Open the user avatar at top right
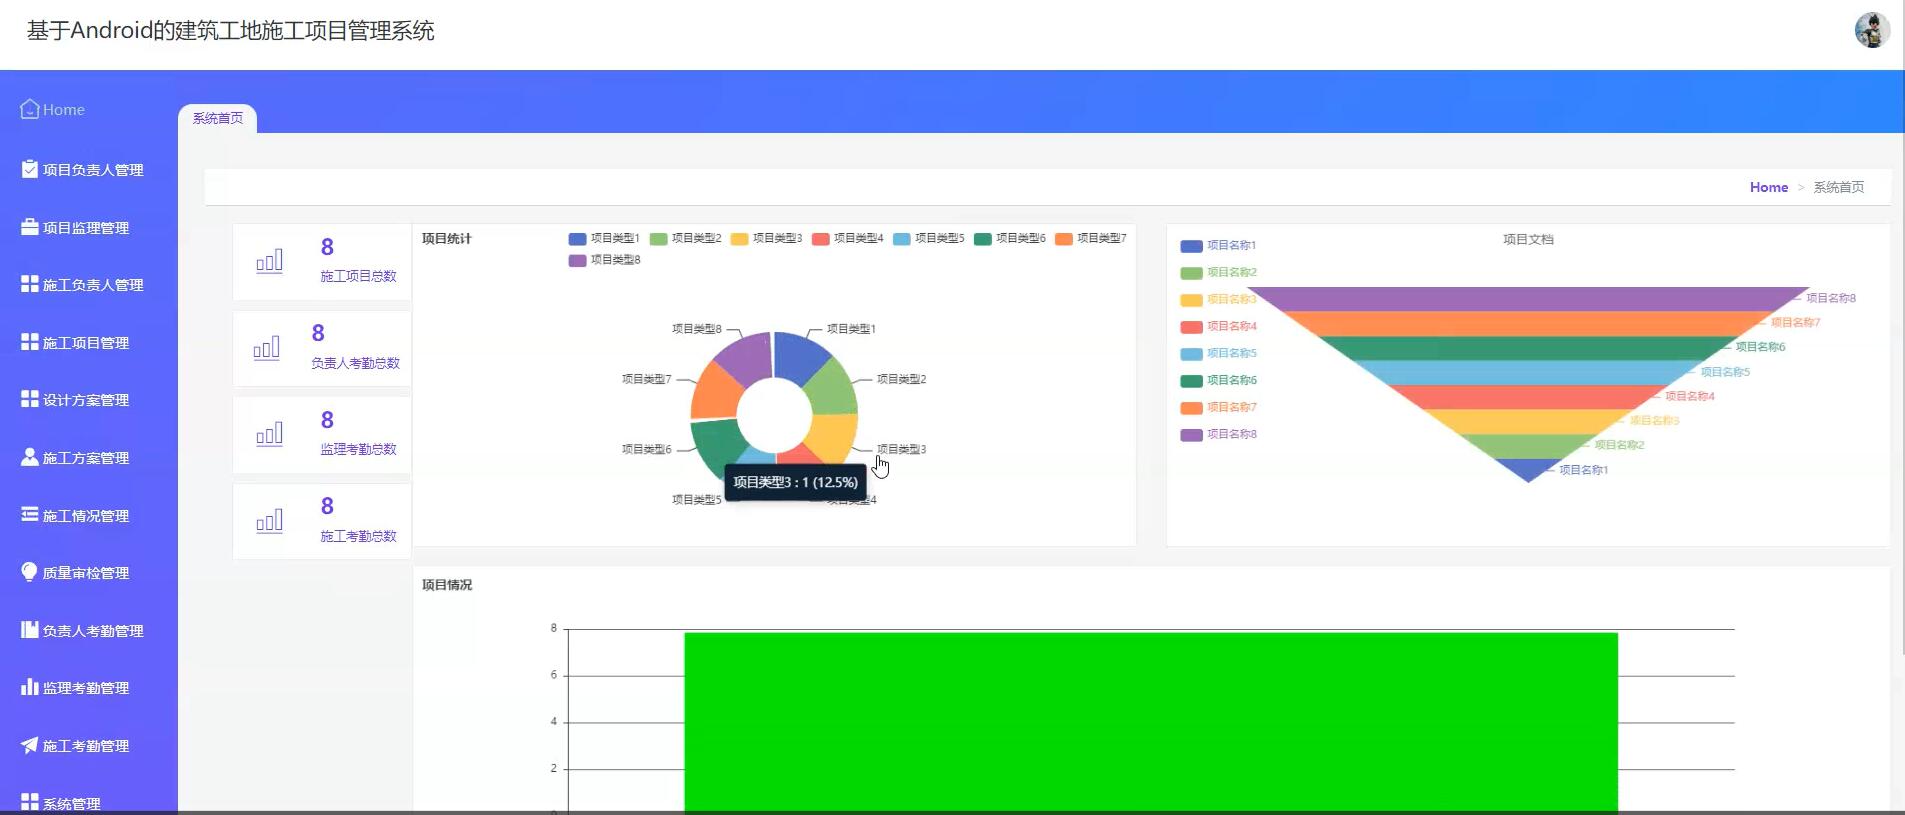 click(x=1872, y=30)
